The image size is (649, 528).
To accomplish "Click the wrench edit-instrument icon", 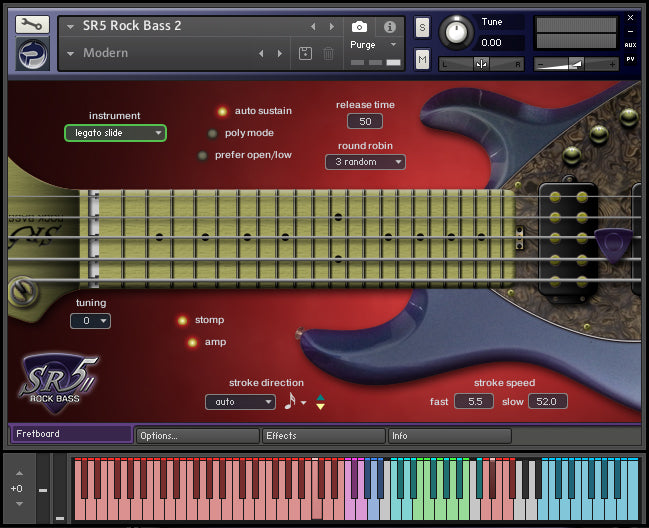I will [33, 26].
